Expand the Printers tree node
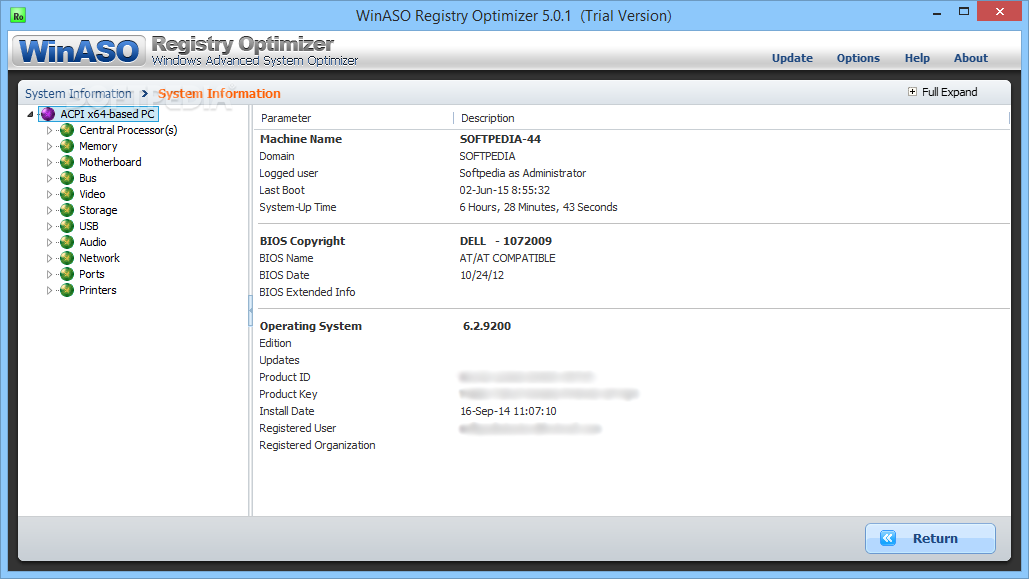This screenshot has height=579, width=1029. [x=49, y=290]
